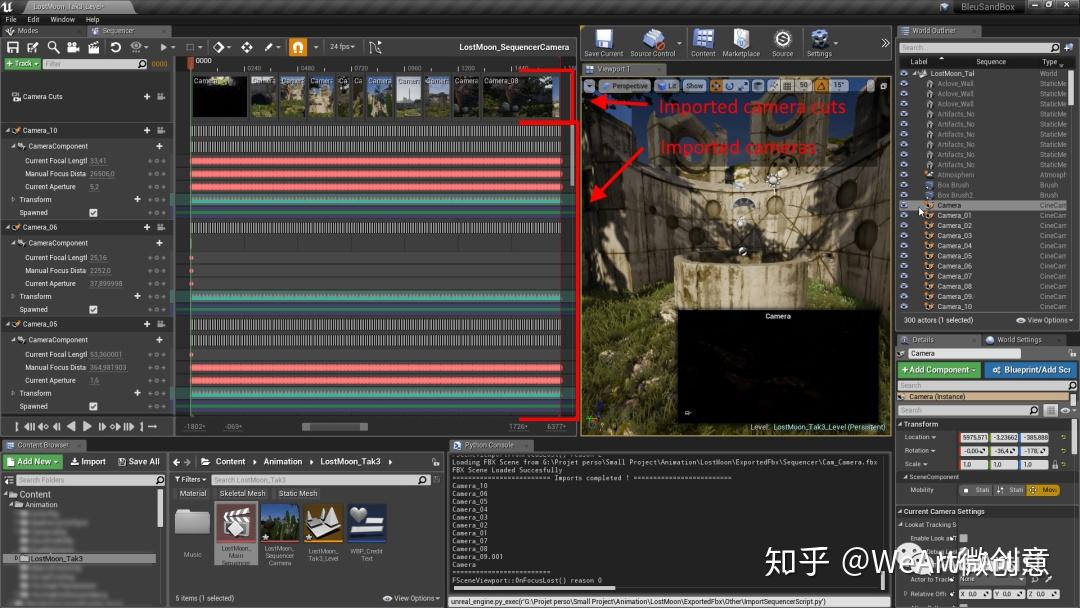
Task: Open the Window menu
Action: pyautogui.click(x=63, y=18)
